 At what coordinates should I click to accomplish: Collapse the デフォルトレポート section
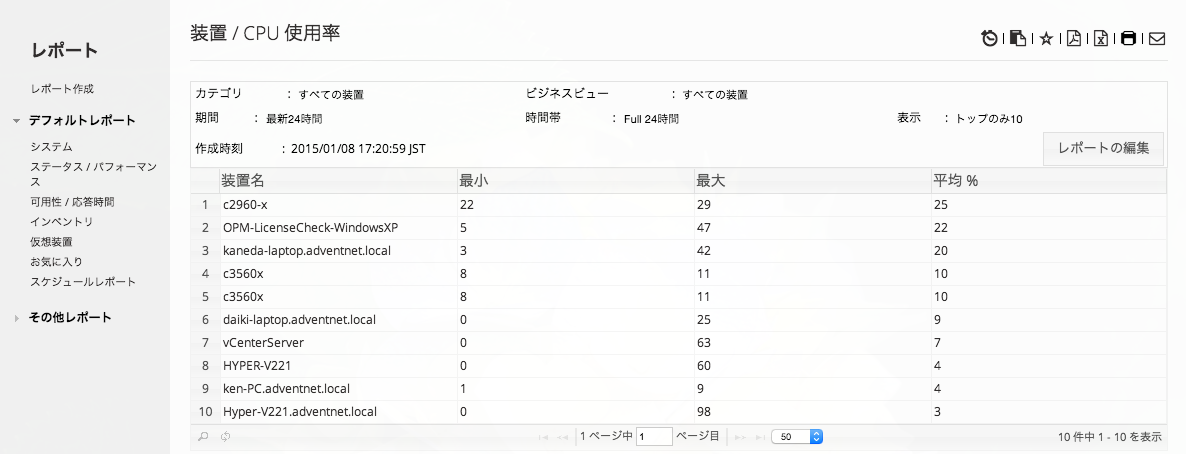(x=17, y=120)
